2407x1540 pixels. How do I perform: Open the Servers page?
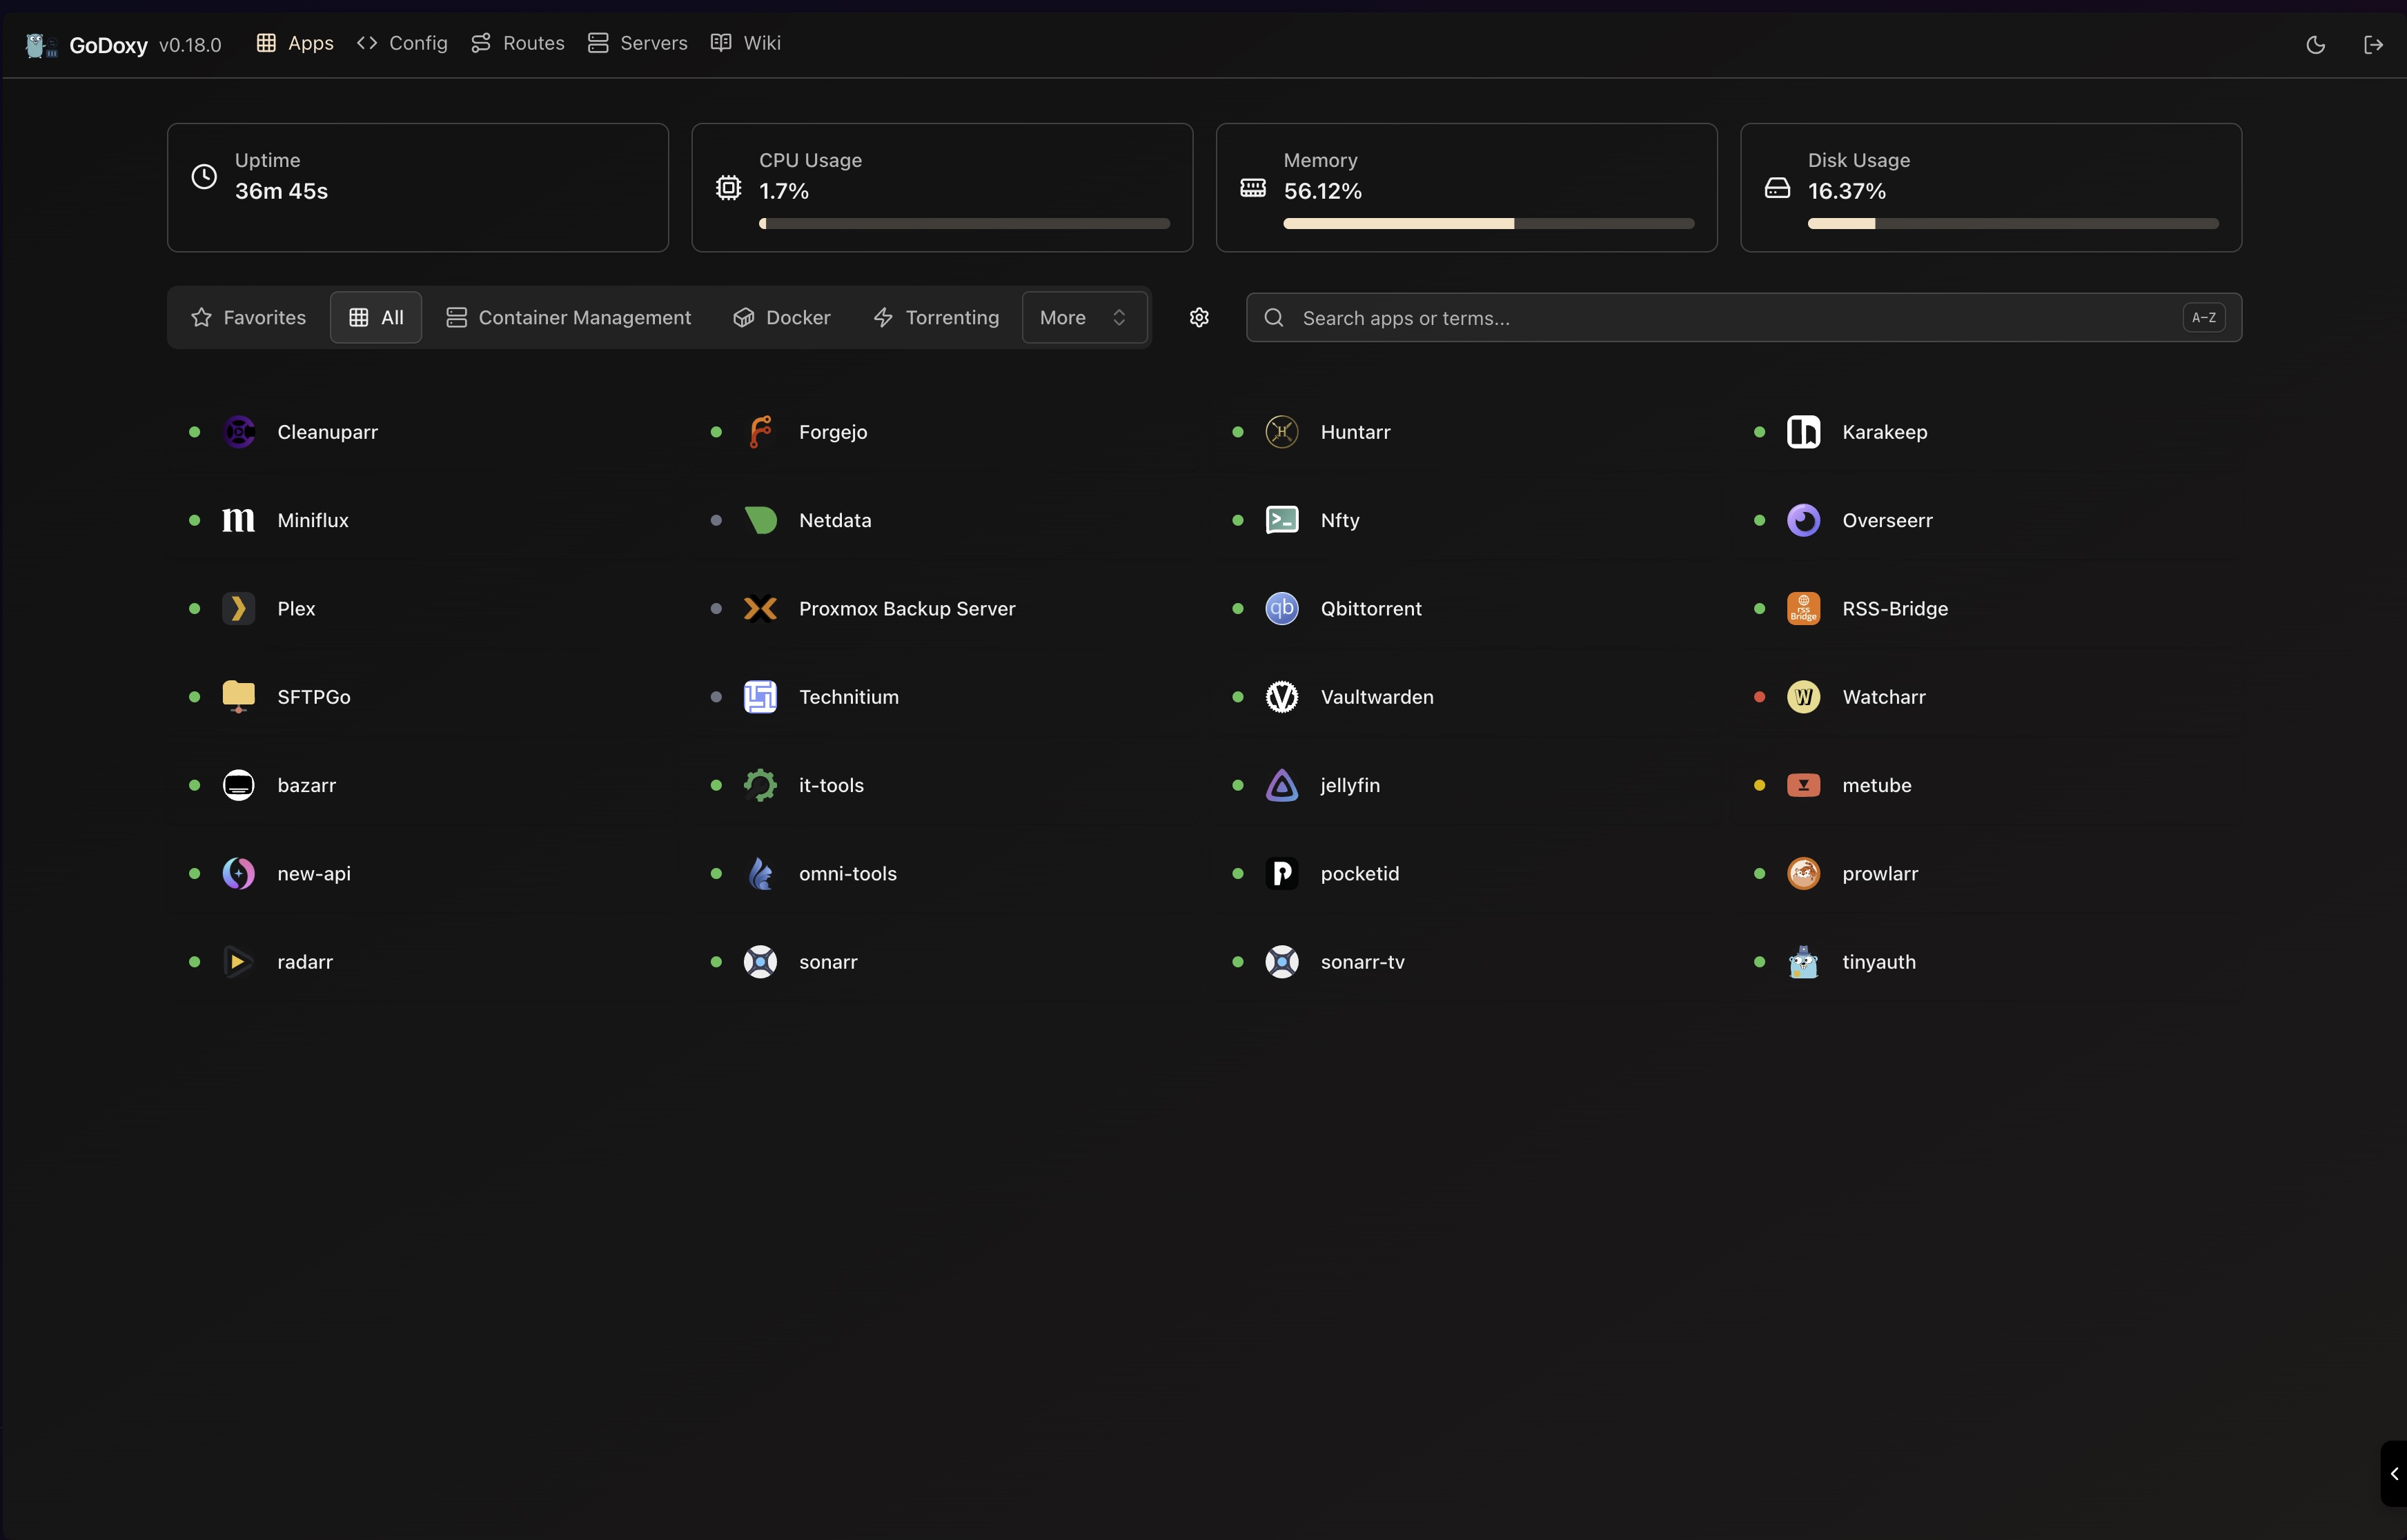[637, 43]
